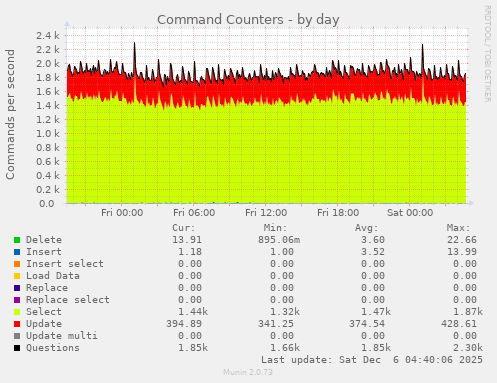Click the Avg: column header
497x383 pixels.
click(367, 228)
